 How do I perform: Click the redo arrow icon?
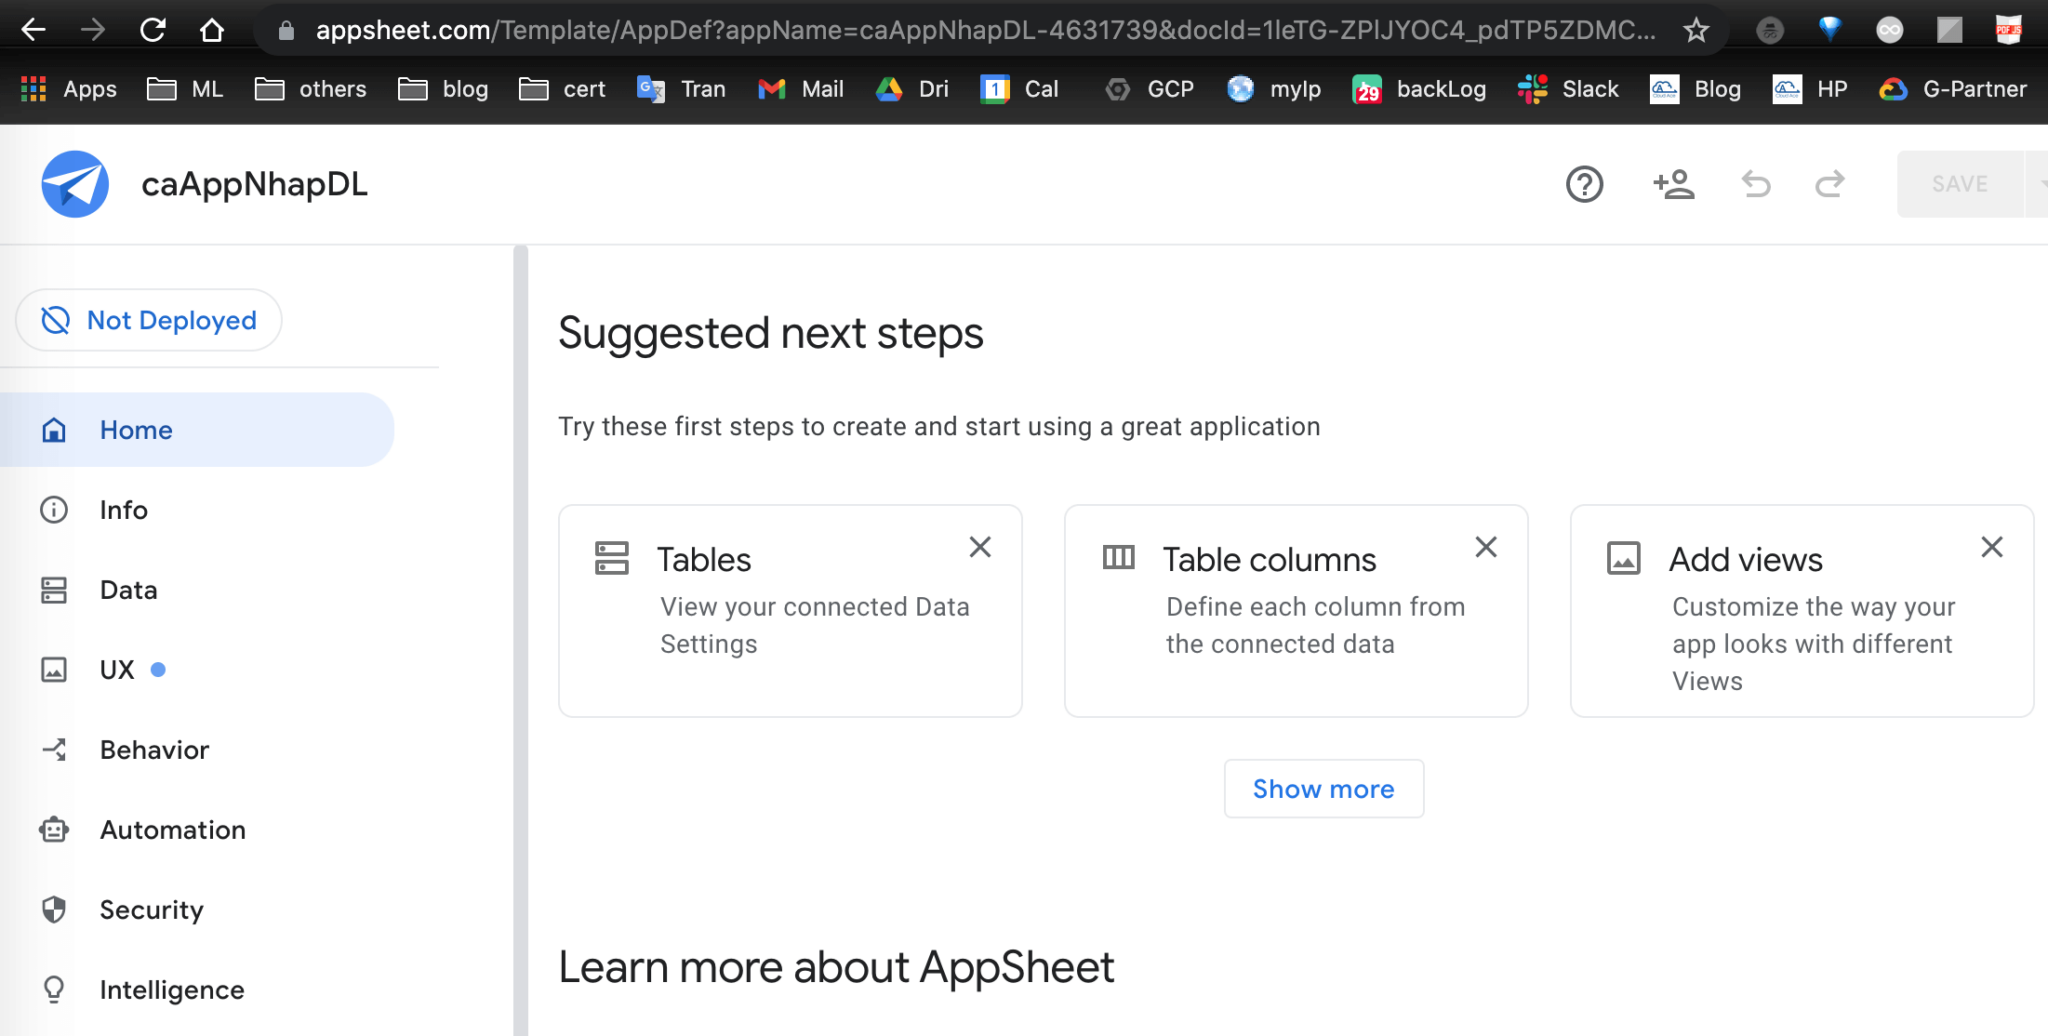click(x=1830, y=184)
